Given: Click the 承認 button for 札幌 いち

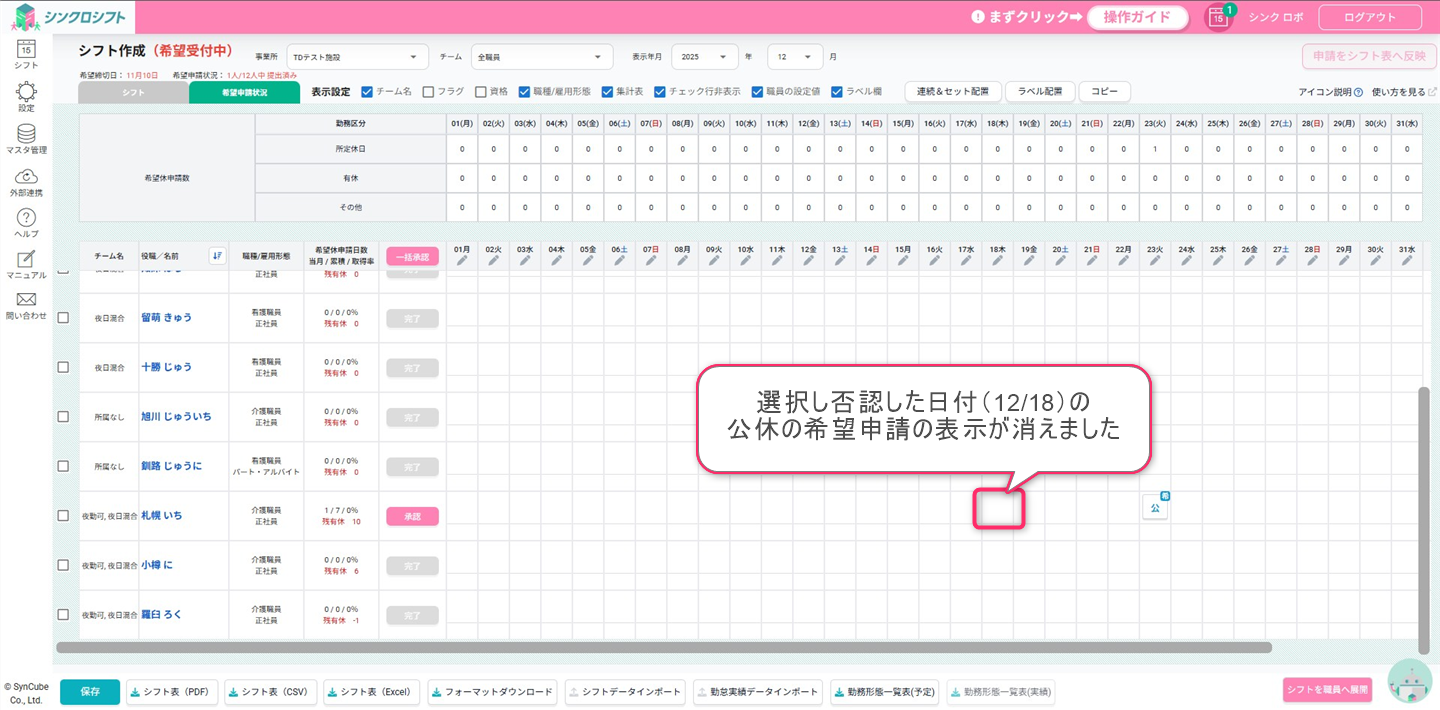Looking at the screenshot, I should coord(412,516).
